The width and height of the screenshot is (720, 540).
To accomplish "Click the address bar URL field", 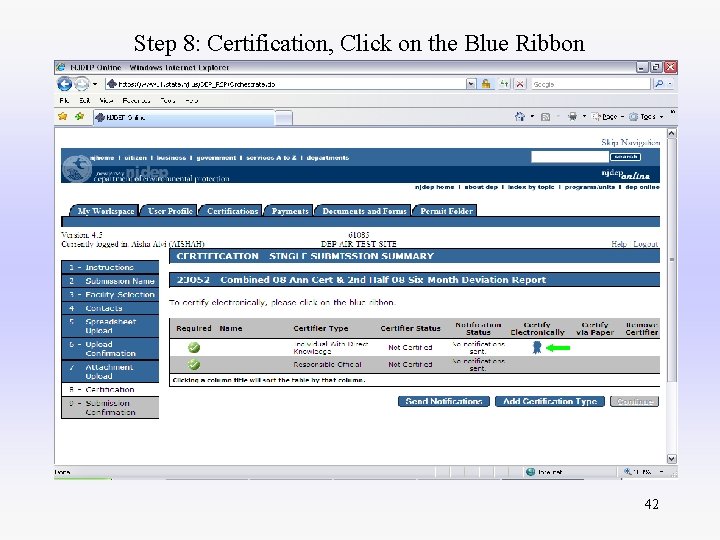I will coord(286,84).
